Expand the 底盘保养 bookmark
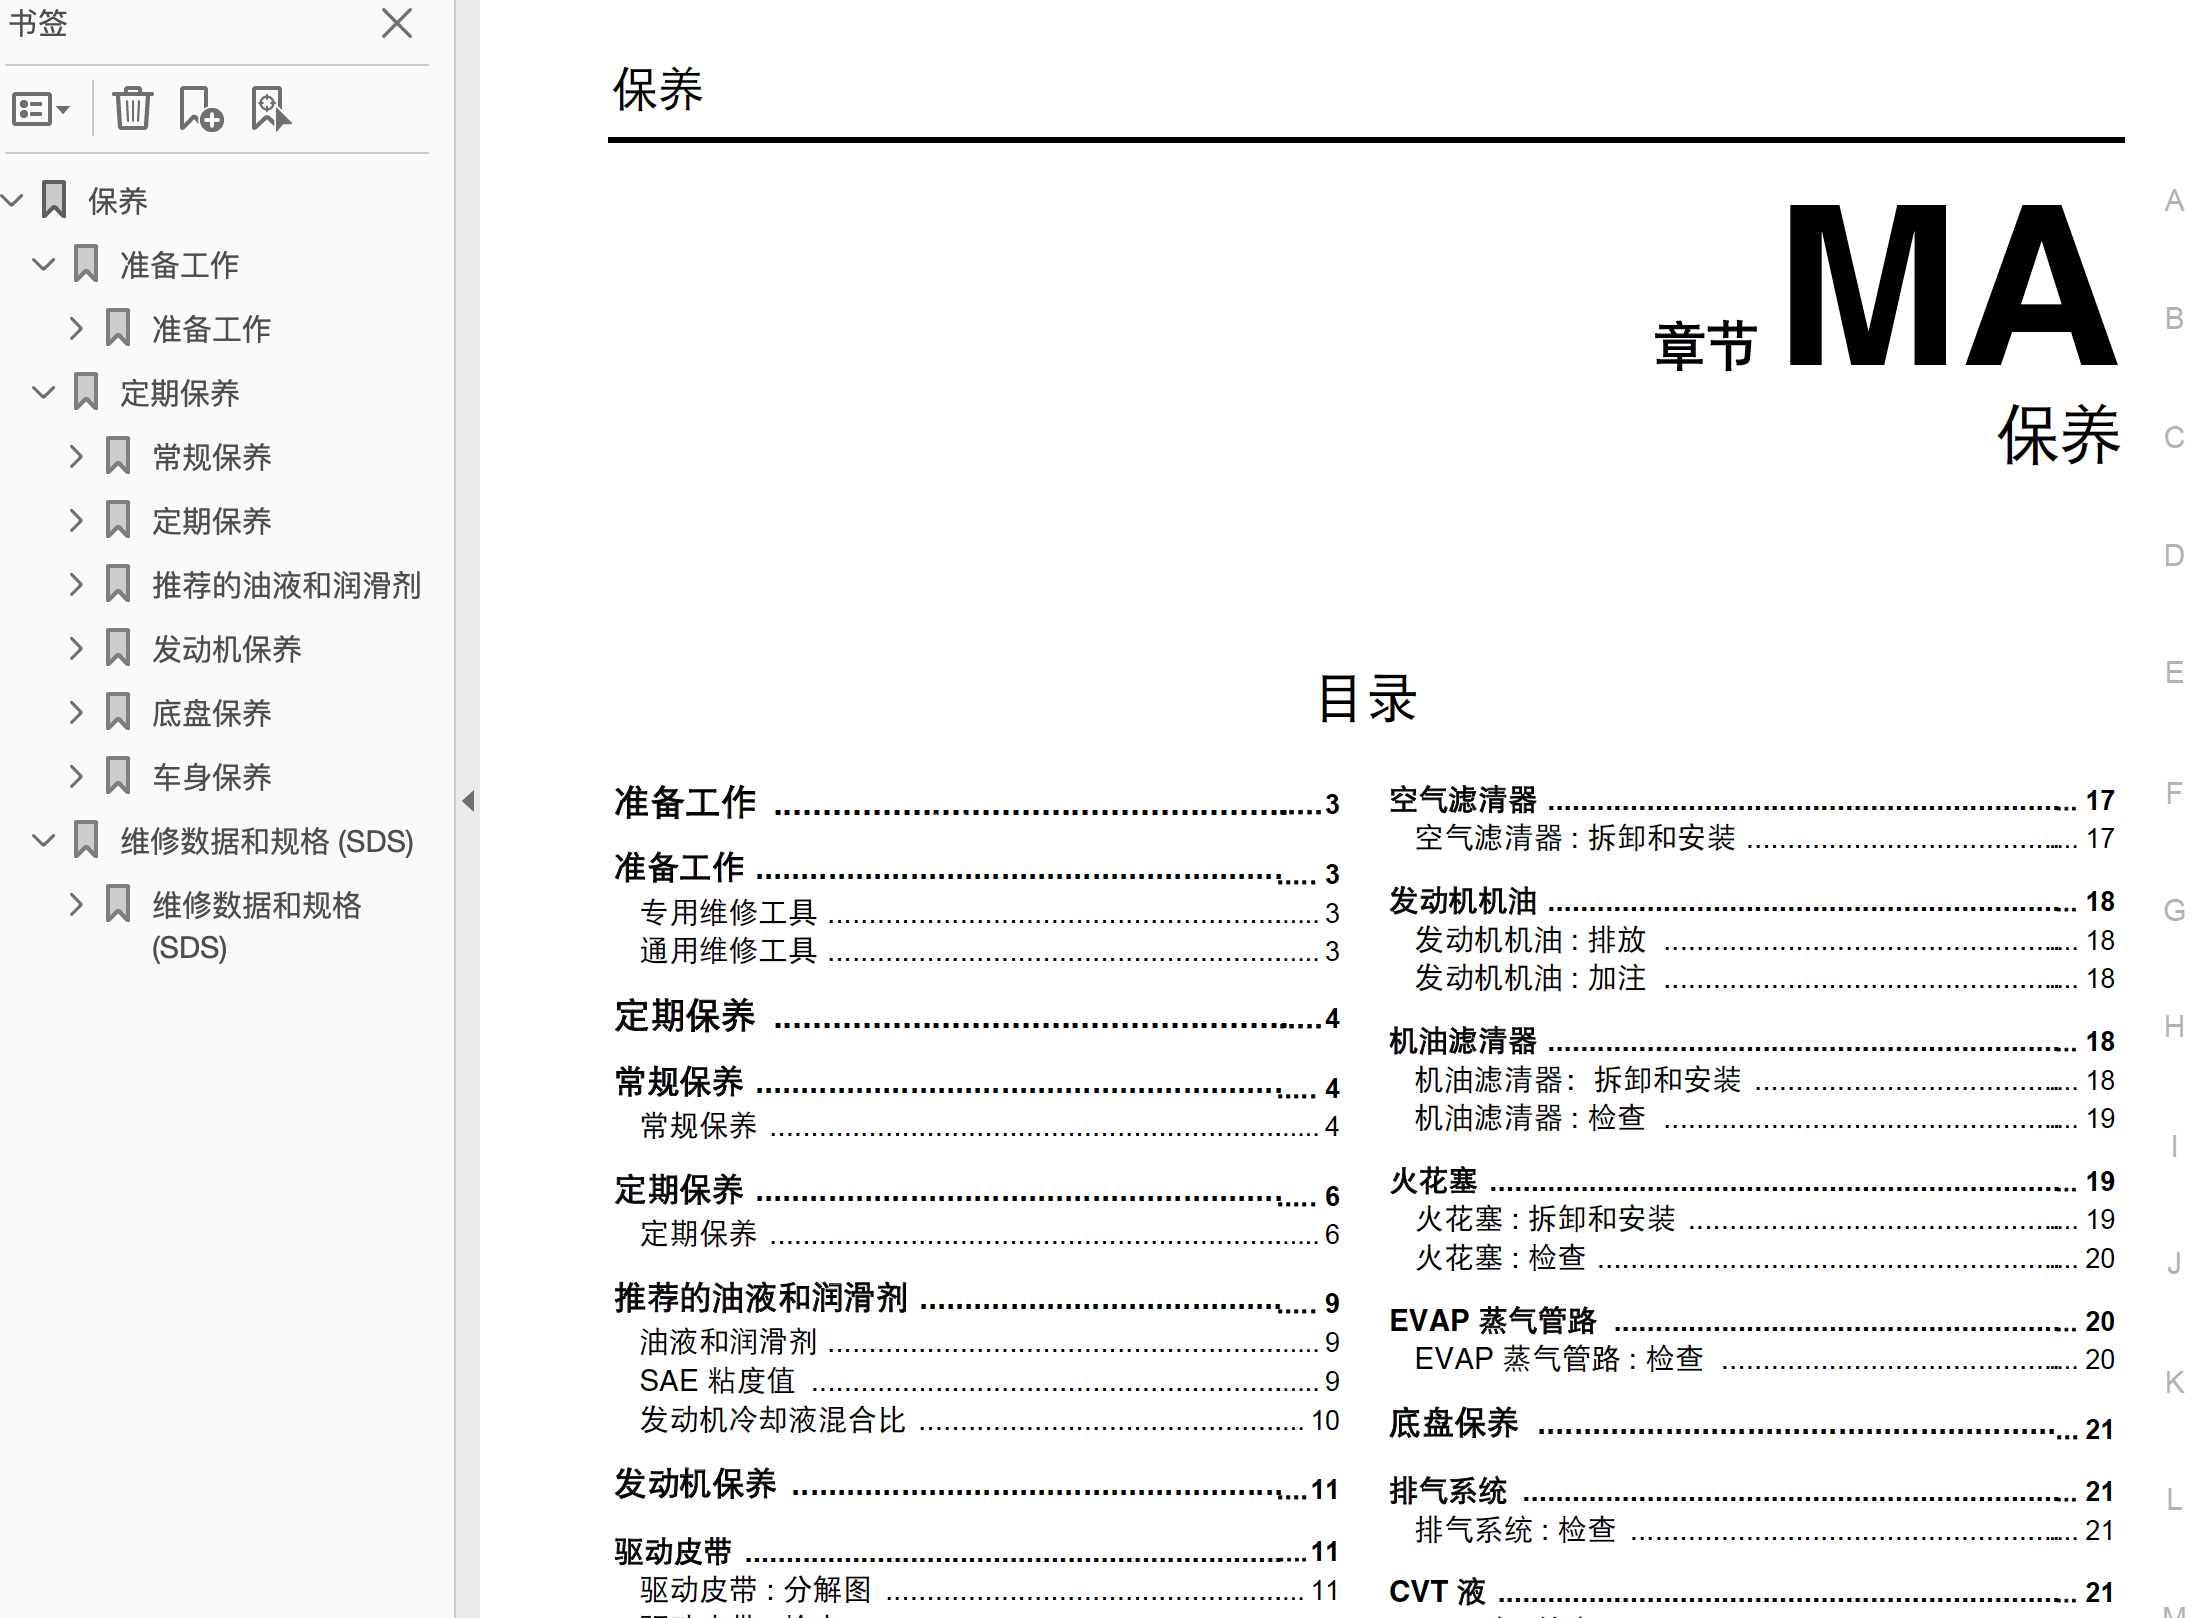The image size is (2208, 1618). [x=76, y=712]
